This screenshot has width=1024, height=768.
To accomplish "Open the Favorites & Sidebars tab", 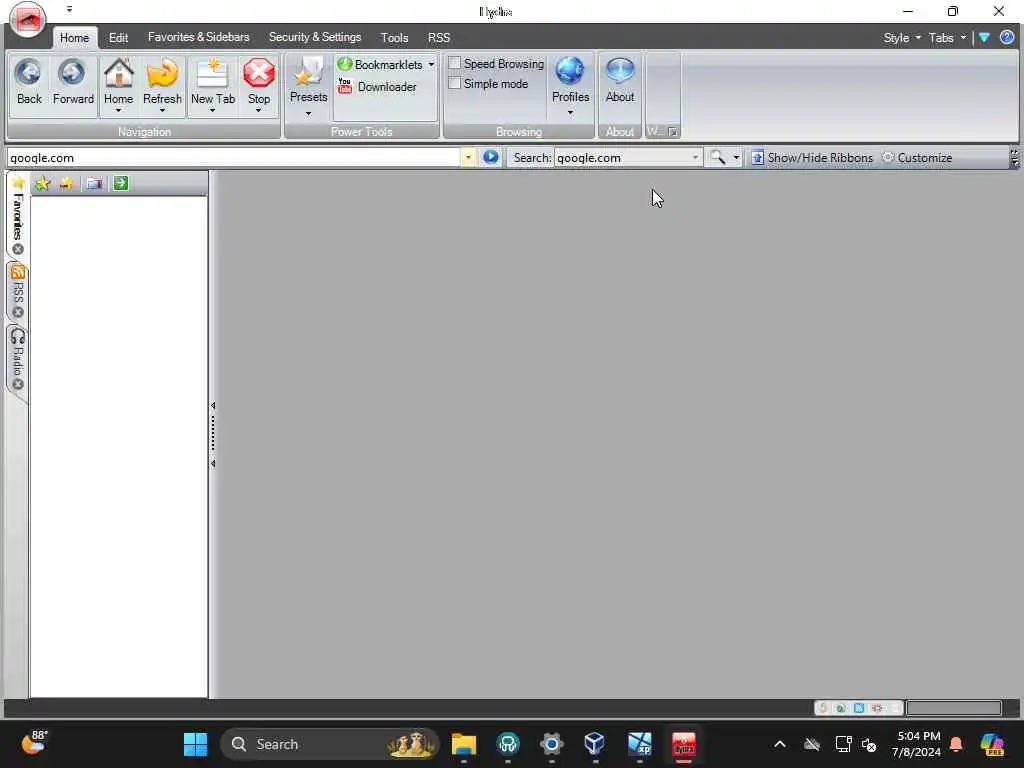I will [199, 37].
